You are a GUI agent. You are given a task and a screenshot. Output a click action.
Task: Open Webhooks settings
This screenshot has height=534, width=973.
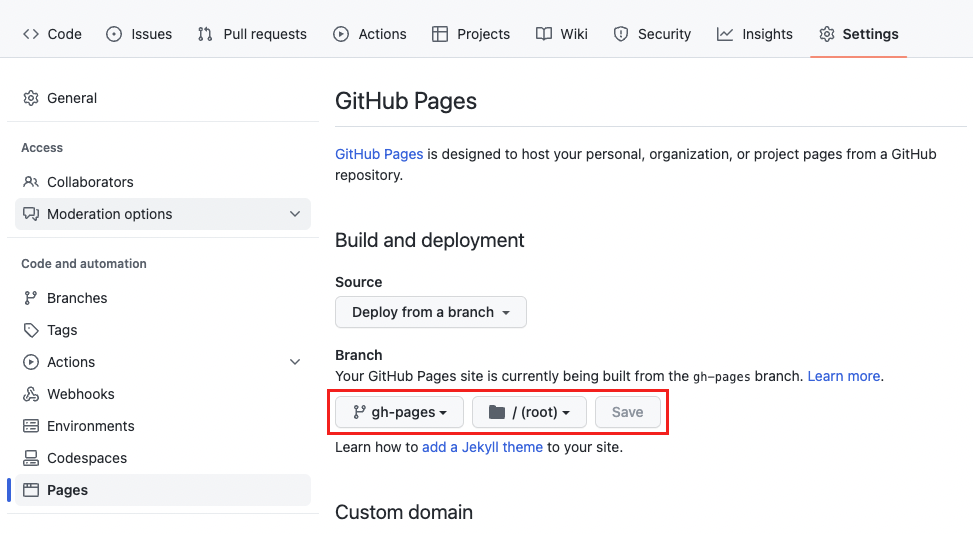pos(163,394)
